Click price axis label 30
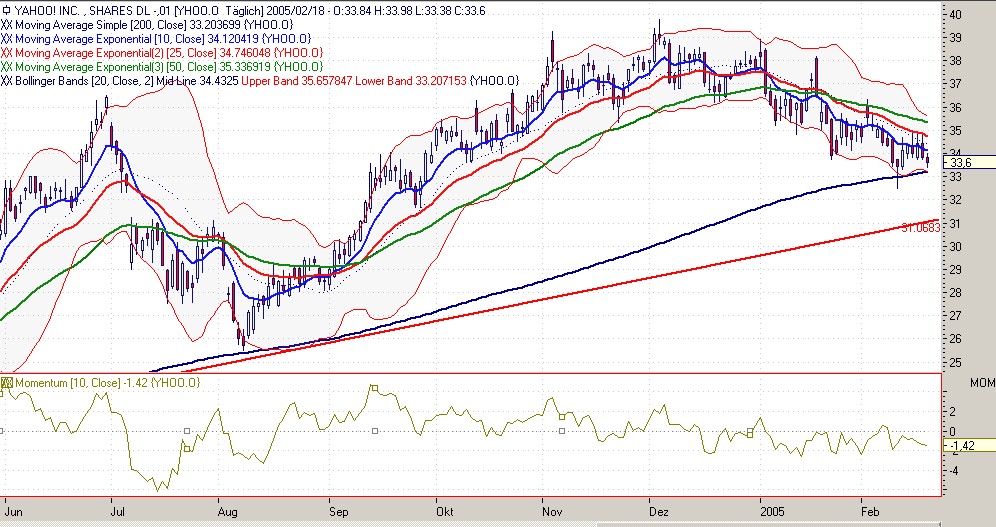Viewport: 996px width, 527px height. tap(956, 246)
